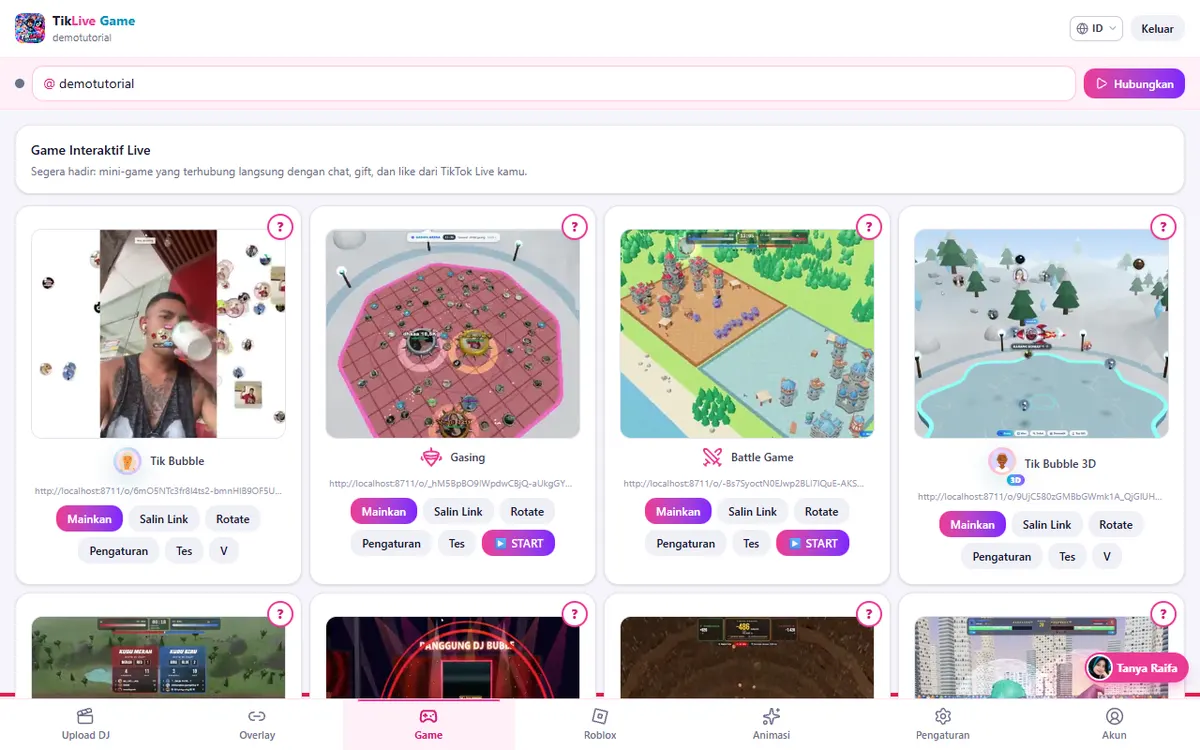This screenshot has width=1200, height=750.
Task: Click Mainkan on the Battle Game card
Action: pos(678,511)
